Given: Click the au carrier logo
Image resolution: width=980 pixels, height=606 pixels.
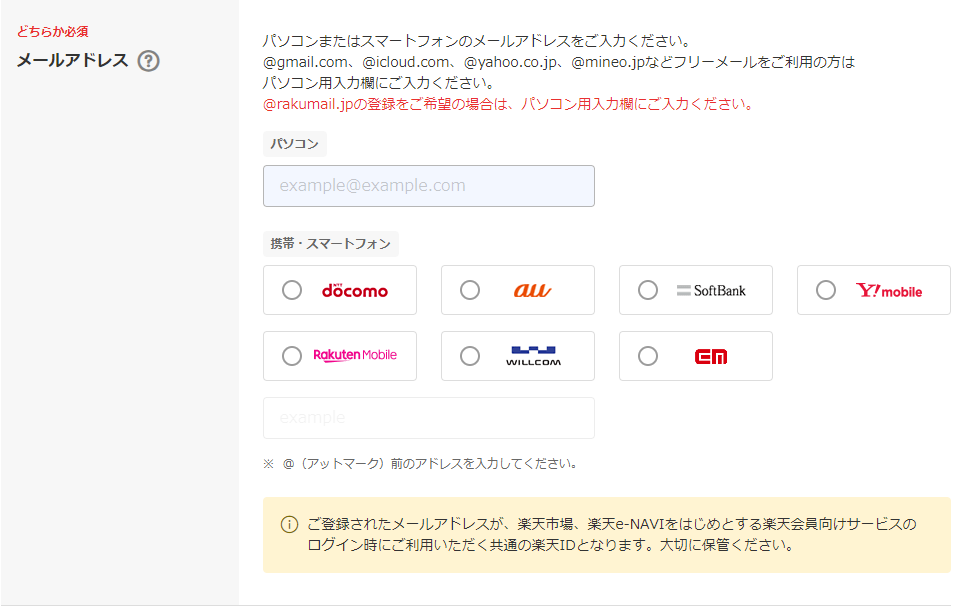Looking at the screenshot, I should click(x=532, y=291).
